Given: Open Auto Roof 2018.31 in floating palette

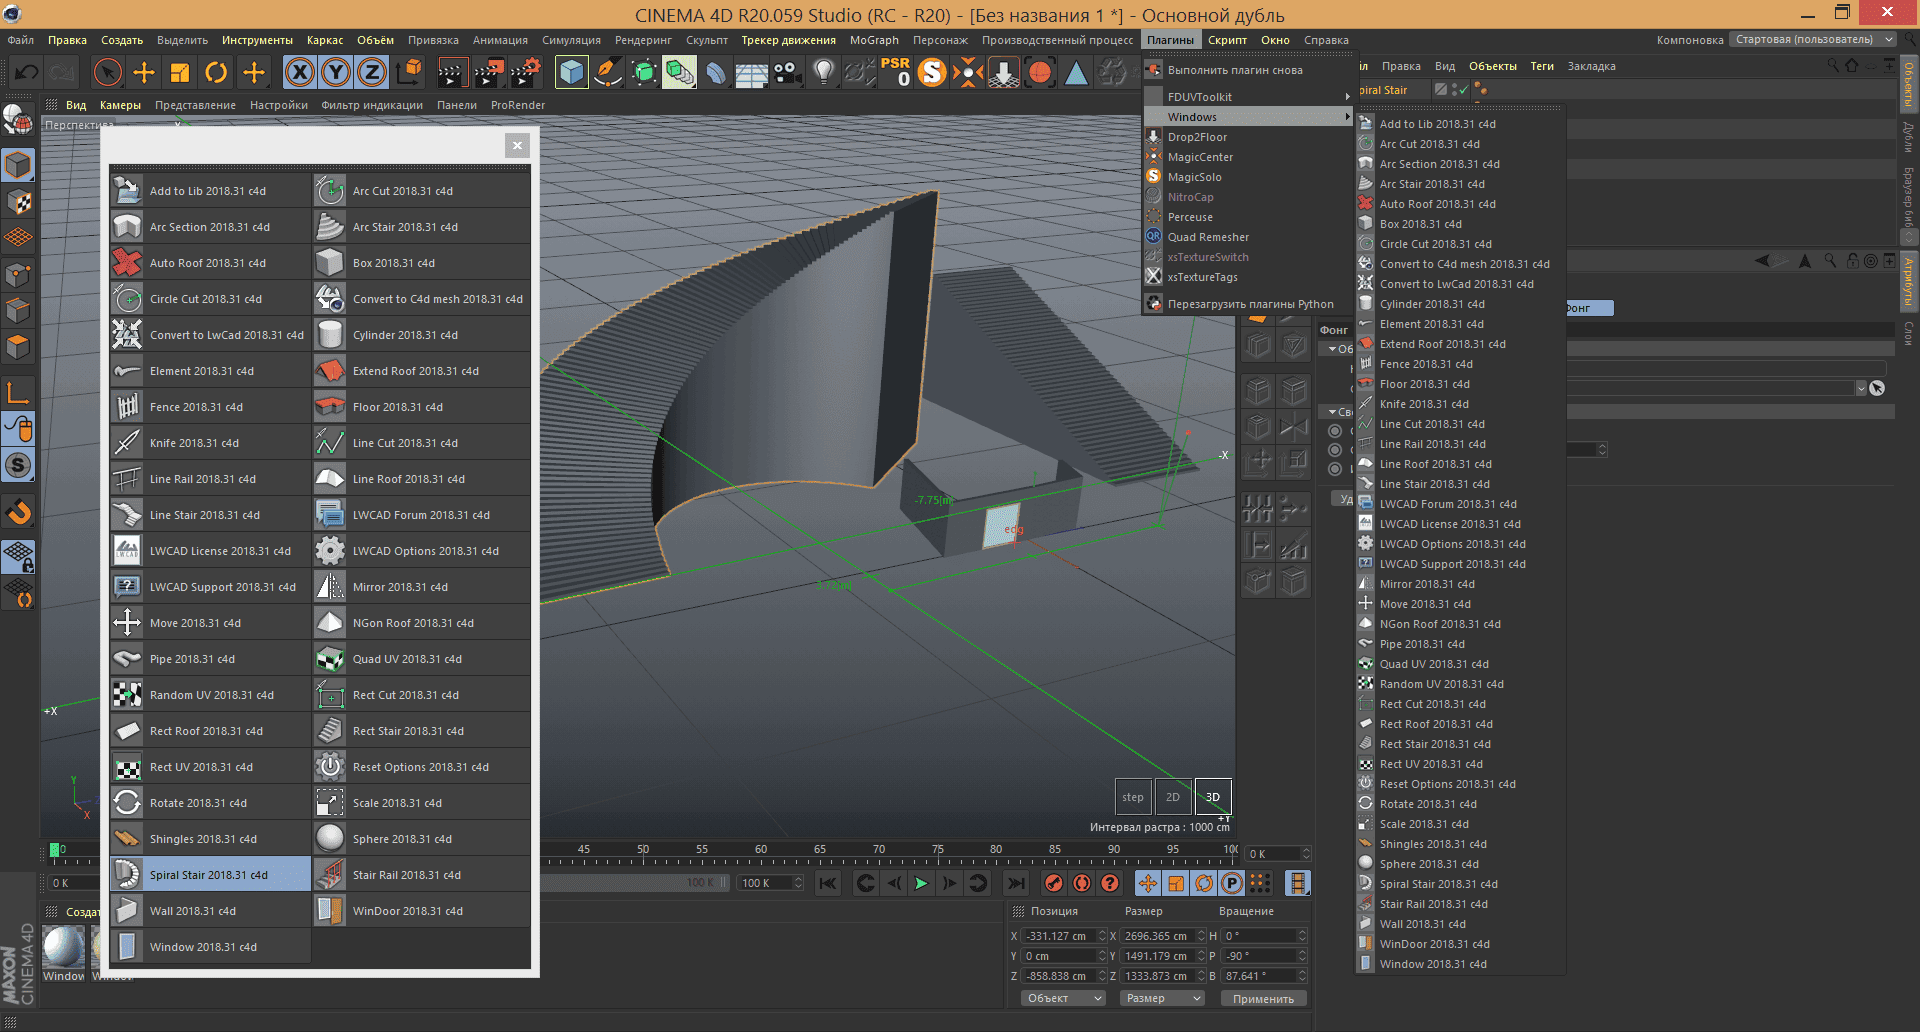Looking at the screenshot, I should point(210,262).
